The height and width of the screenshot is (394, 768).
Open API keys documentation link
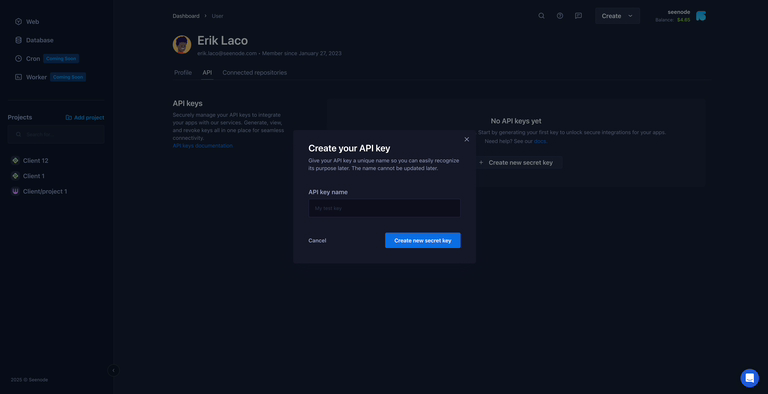tap(203, 146)
